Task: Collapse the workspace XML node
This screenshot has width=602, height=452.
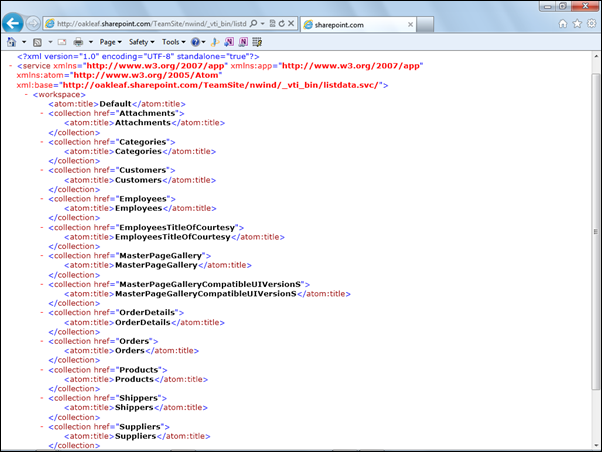Action: 25,94
